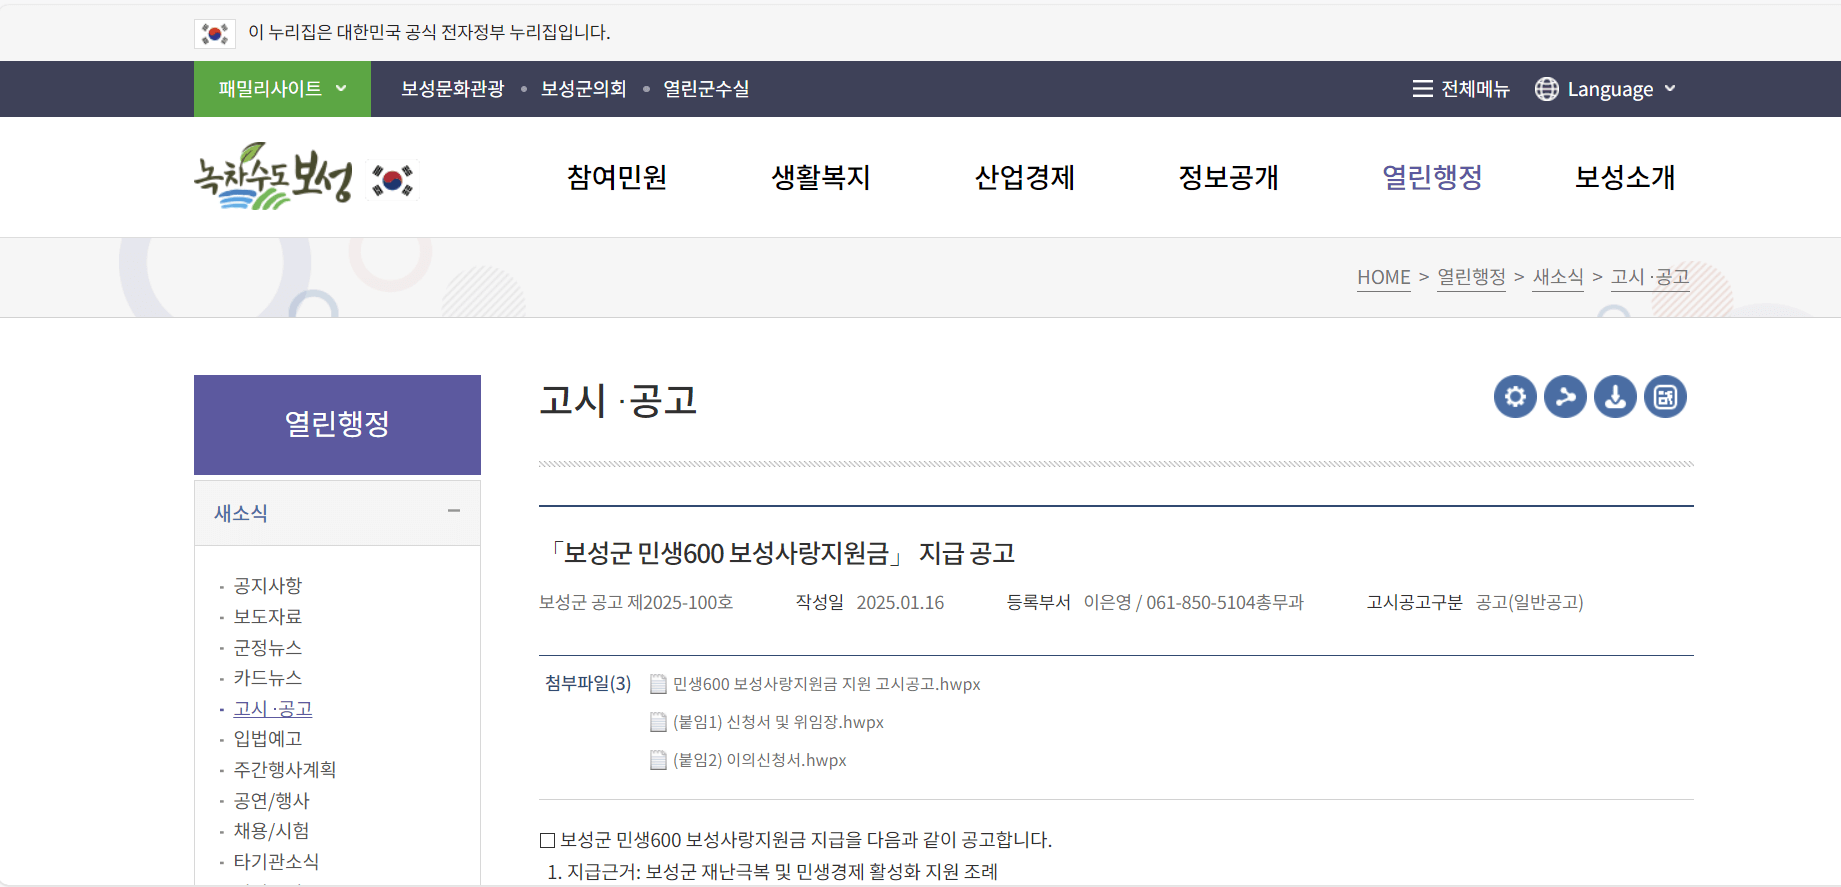Click the download icon button
Viewport: 1841px width, 887px height.
[1615, 397]
